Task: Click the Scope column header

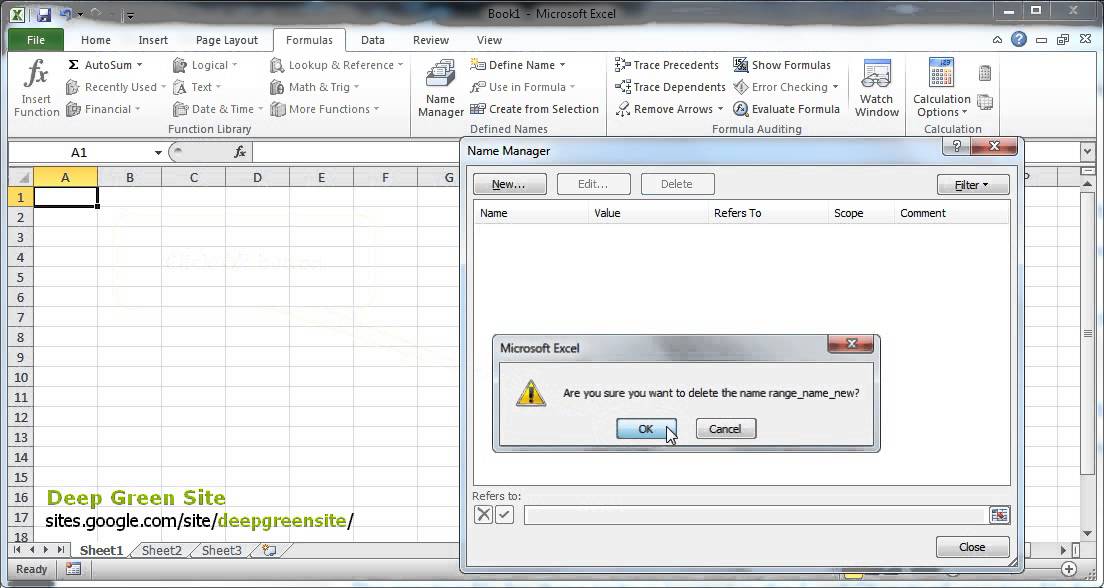Action: click(861, 213)
